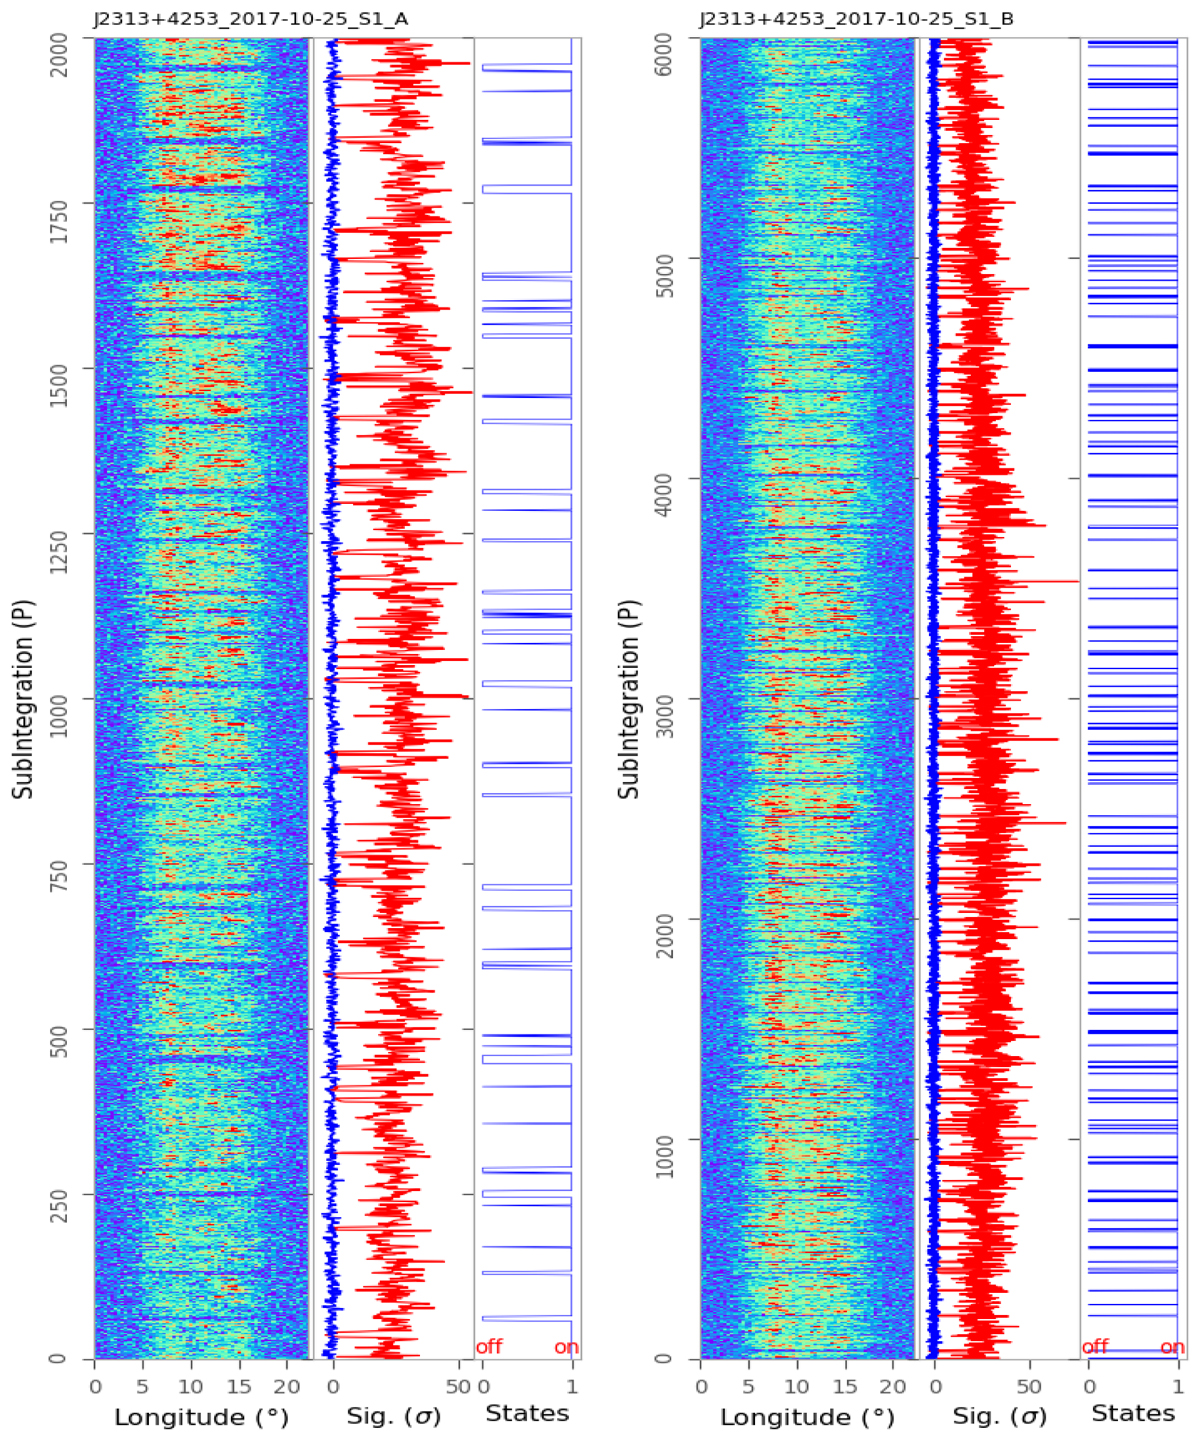This screenshot has height=1443, width=1200.
Task: Select the Sig. (σ) label in S1_A
Action: 393,1417
